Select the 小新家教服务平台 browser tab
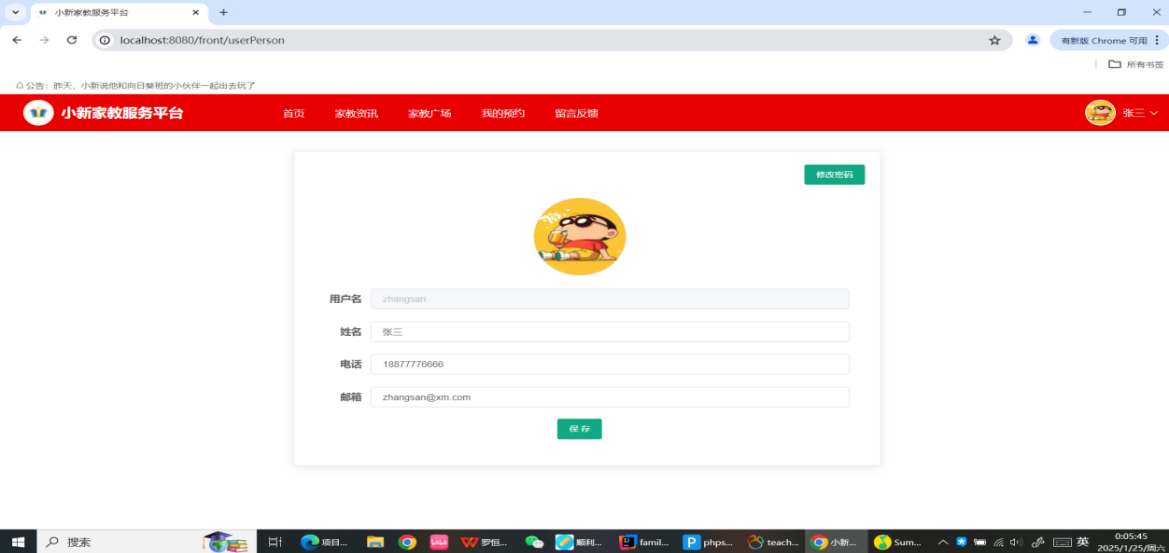The width and height of the screenshot is (1169, 553). coord(119,13)
